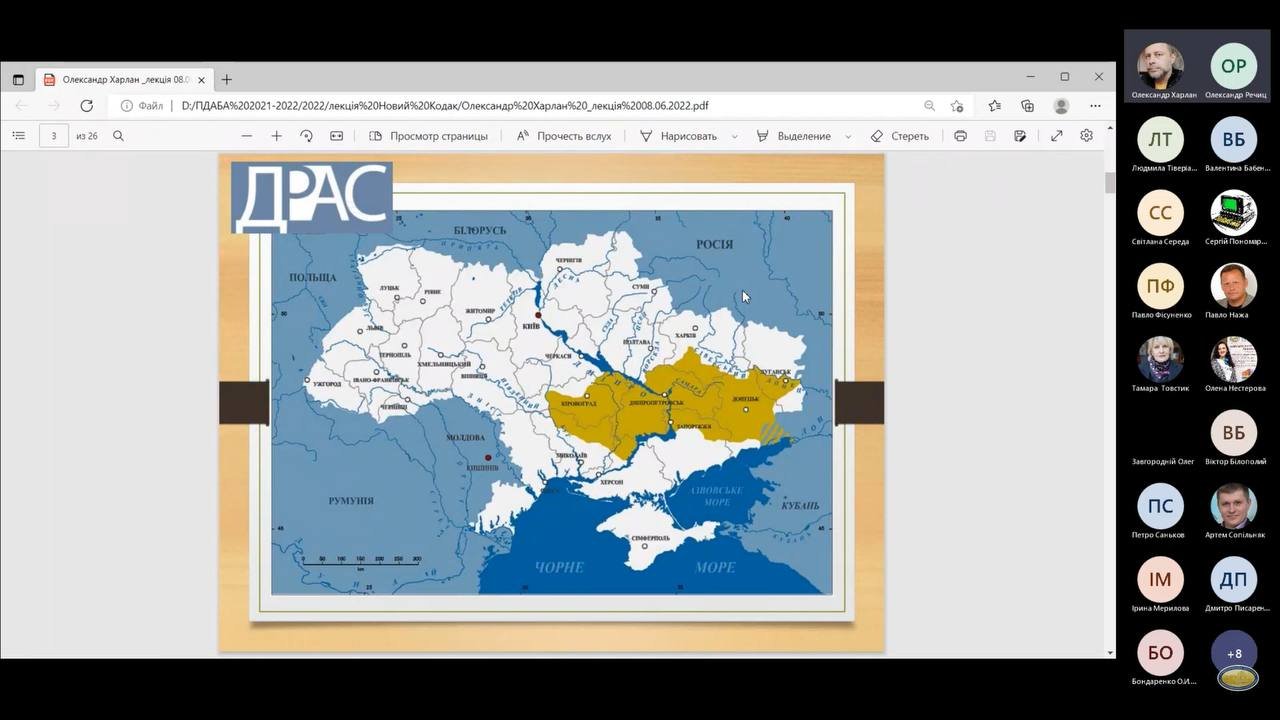
Task: Print the PDF document
Action: [x=960, y=136]
